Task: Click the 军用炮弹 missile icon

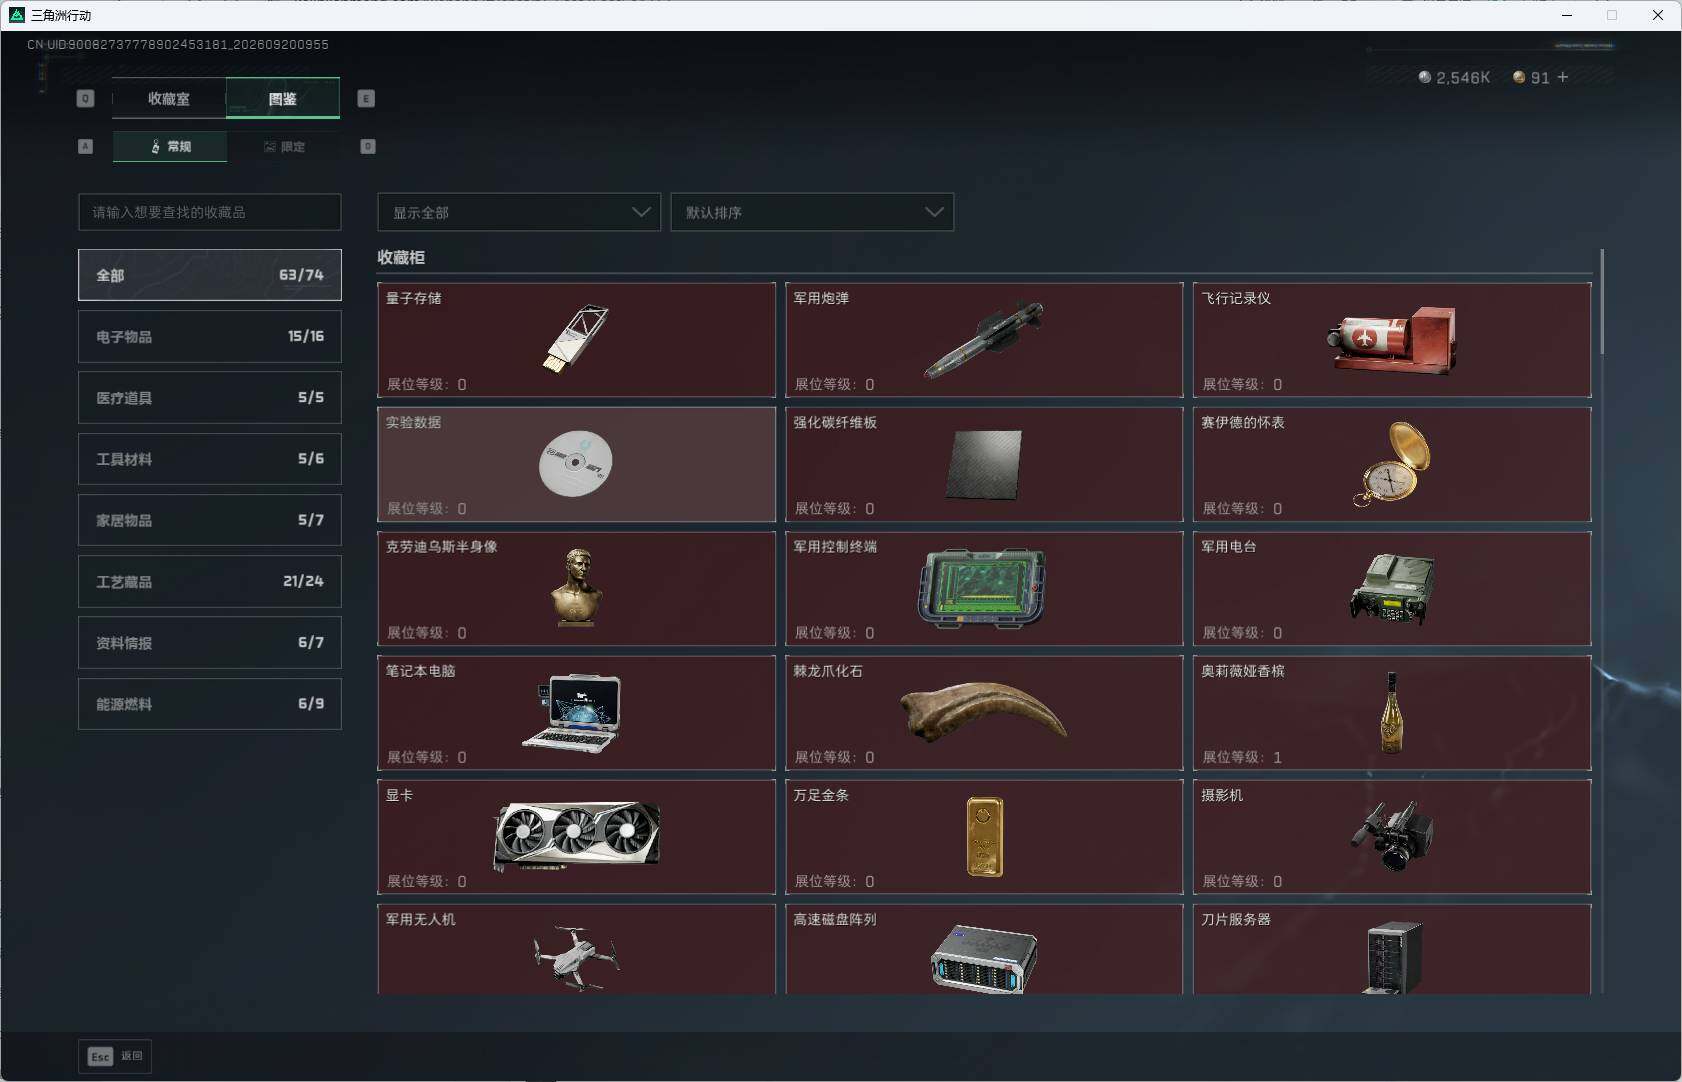Action: pos(984,340)
